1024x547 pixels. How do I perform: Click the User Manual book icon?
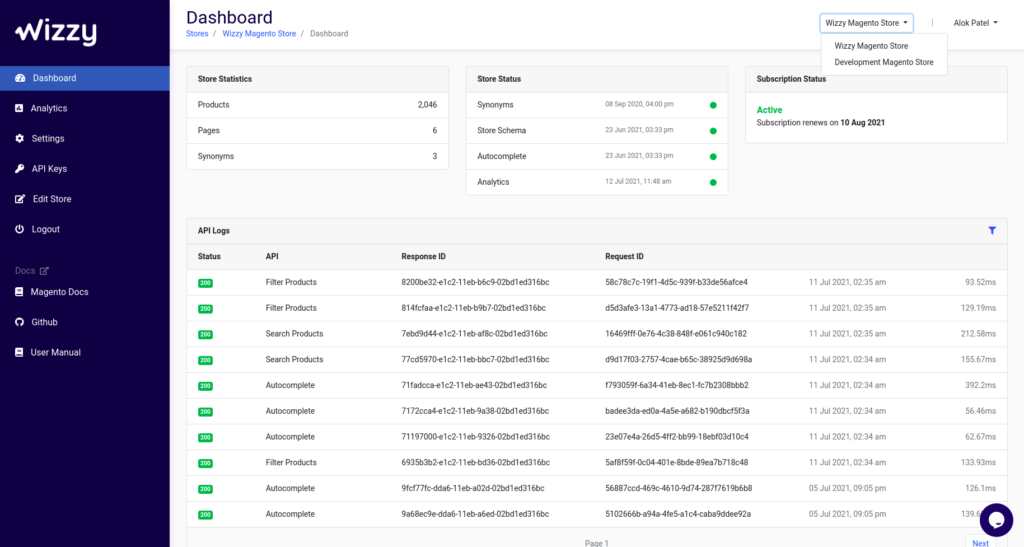[x=19, y=352]
